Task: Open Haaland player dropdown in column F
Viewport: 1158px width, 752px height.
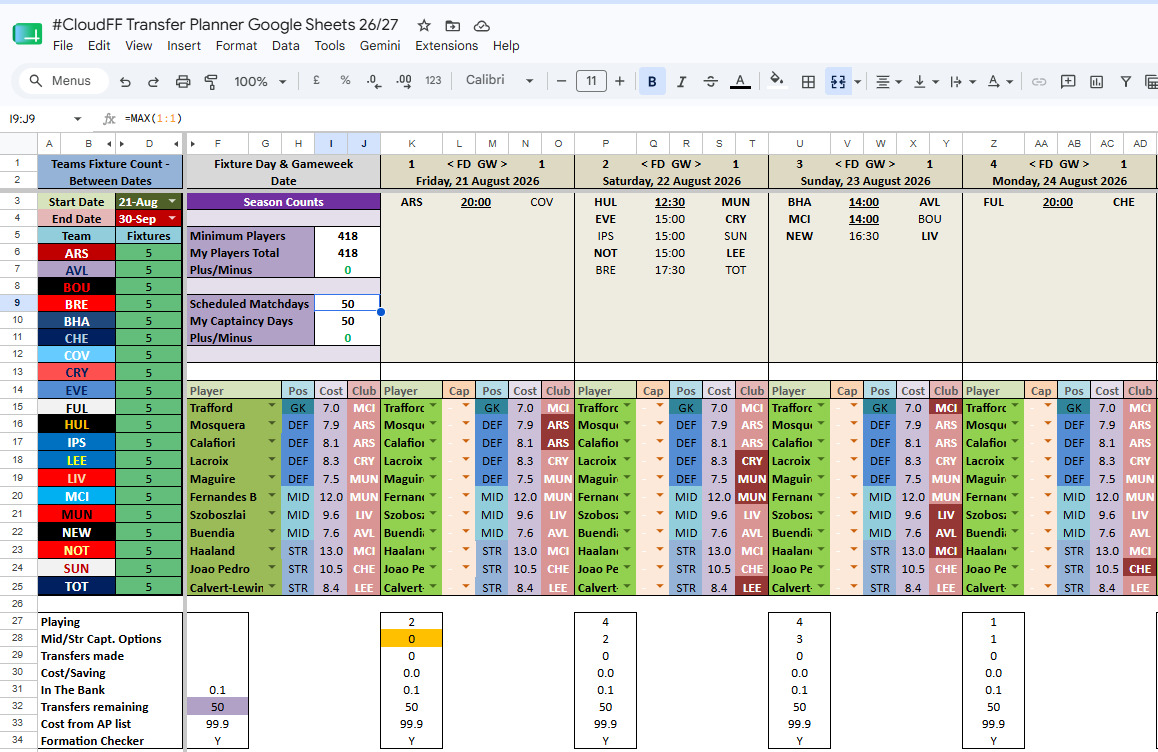Action: click(x=272, y=550)
